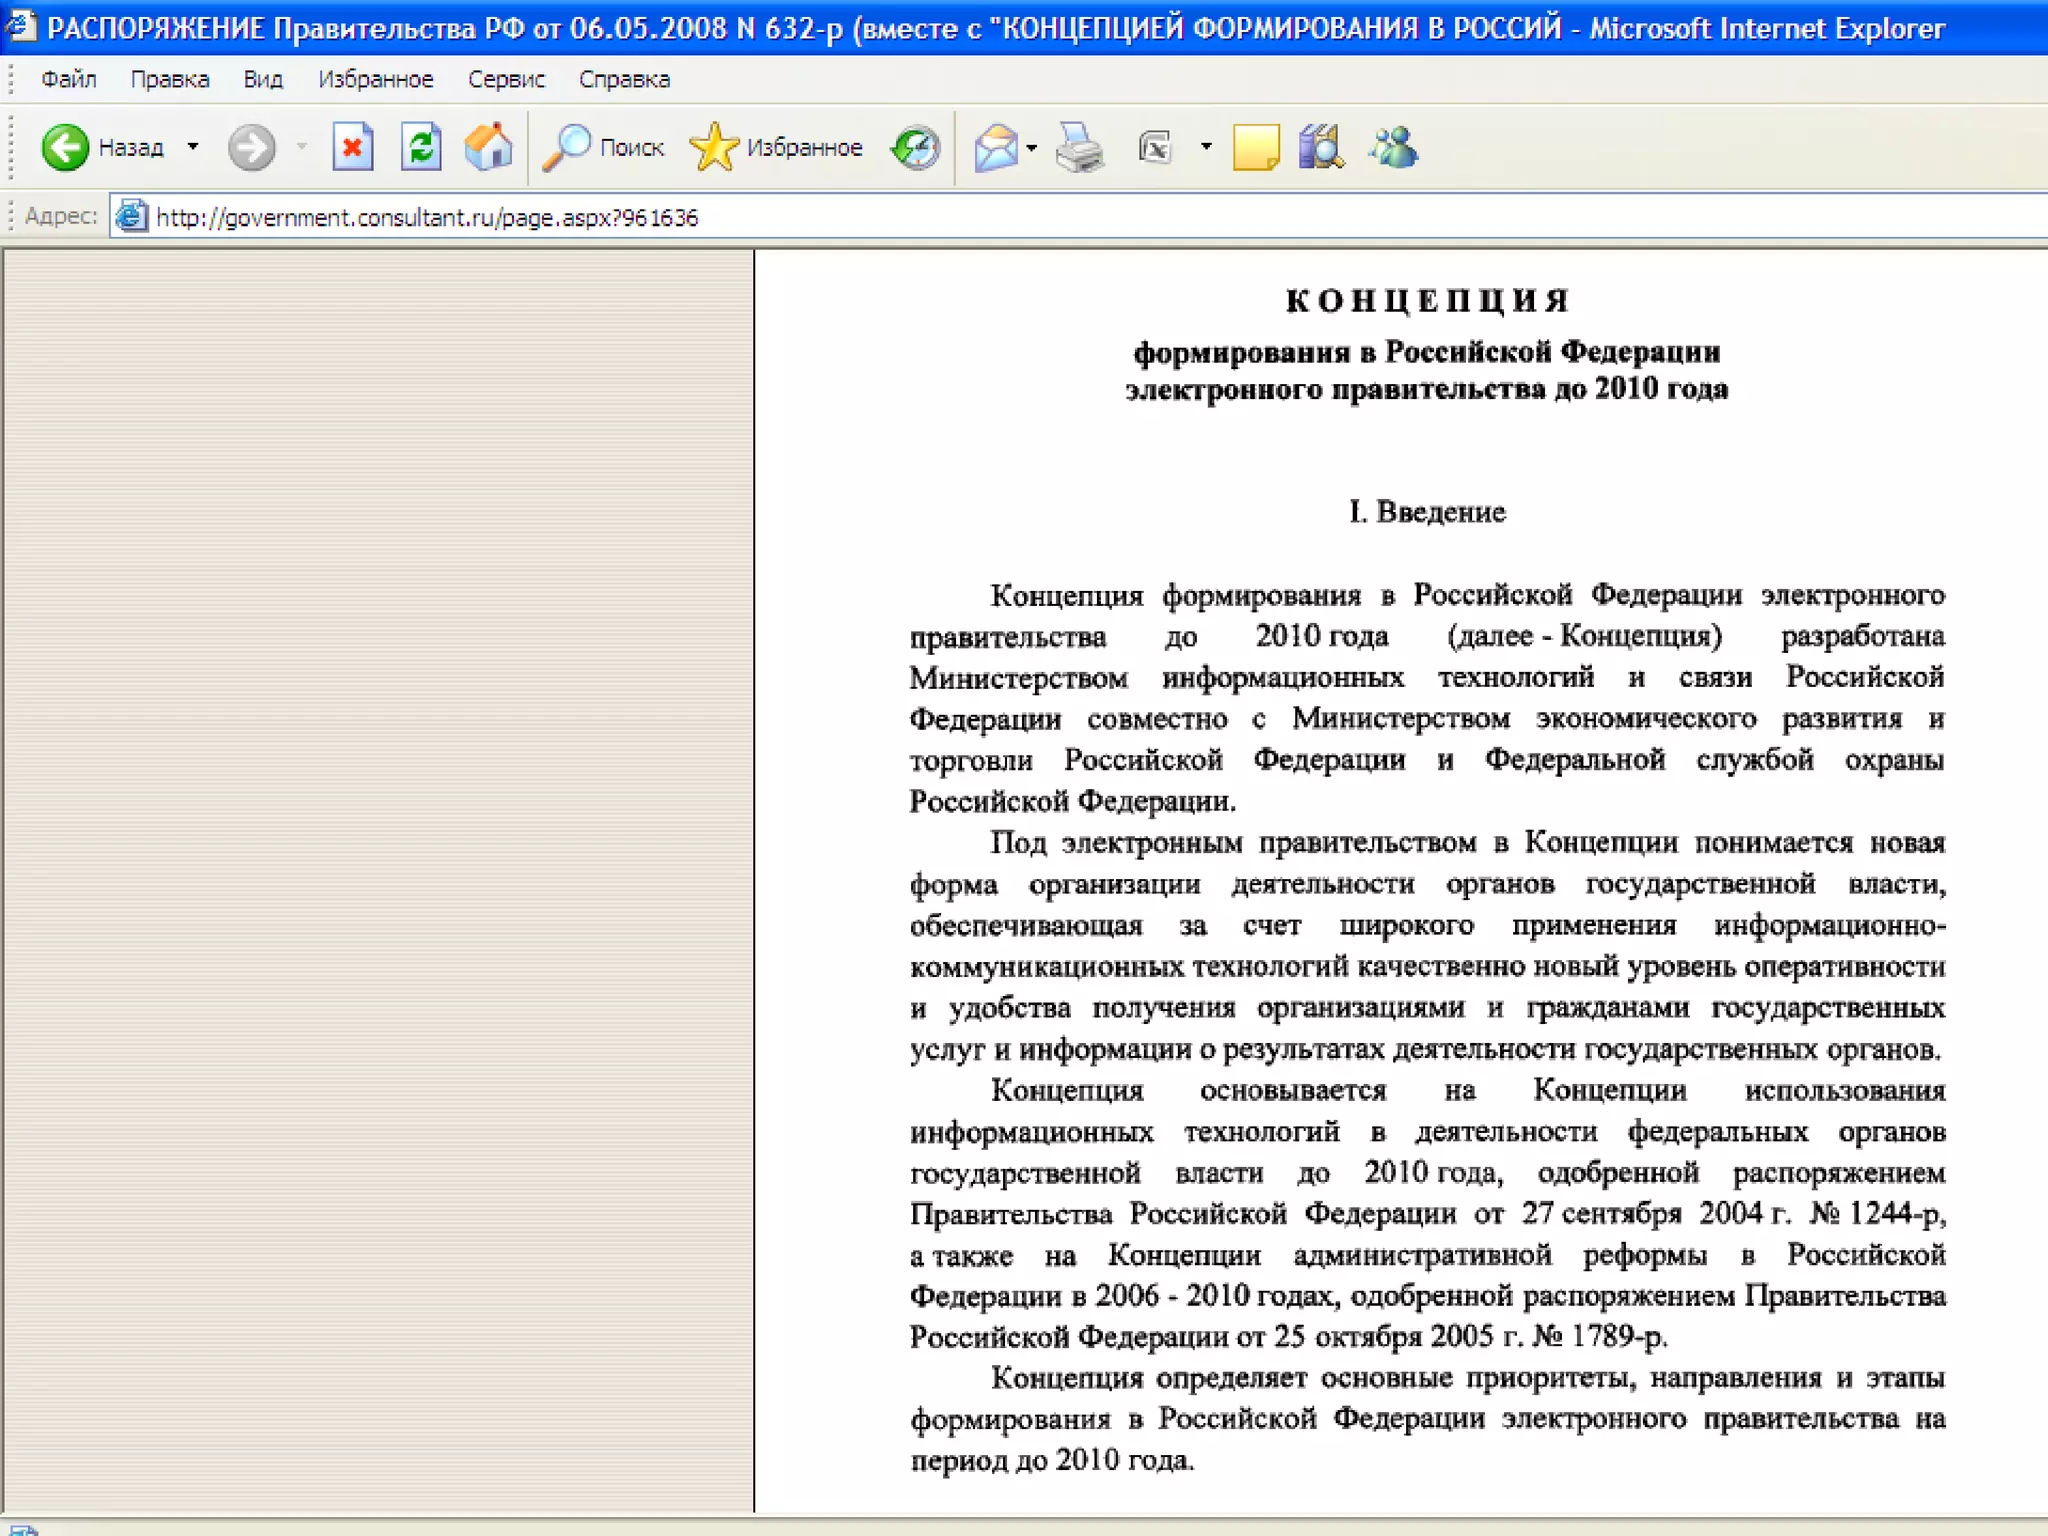This screenshot has width=2048, height=1536.
Task: Open the Сервис menu
Action: point(506,79)
